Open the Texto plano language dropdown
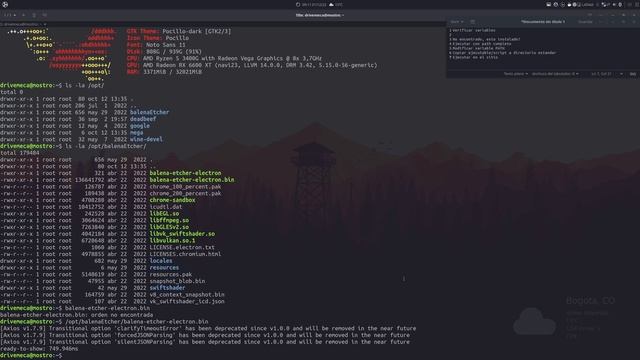640x360 pixels. 516,74
